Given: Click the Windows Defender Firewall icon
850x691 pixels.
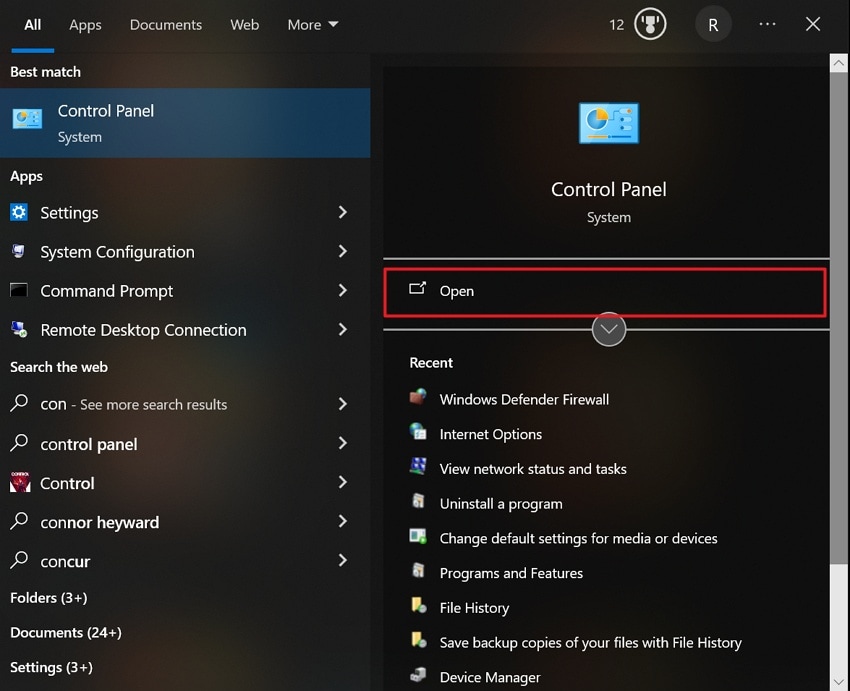Looking at the screenshot, I should coord(418,397).
